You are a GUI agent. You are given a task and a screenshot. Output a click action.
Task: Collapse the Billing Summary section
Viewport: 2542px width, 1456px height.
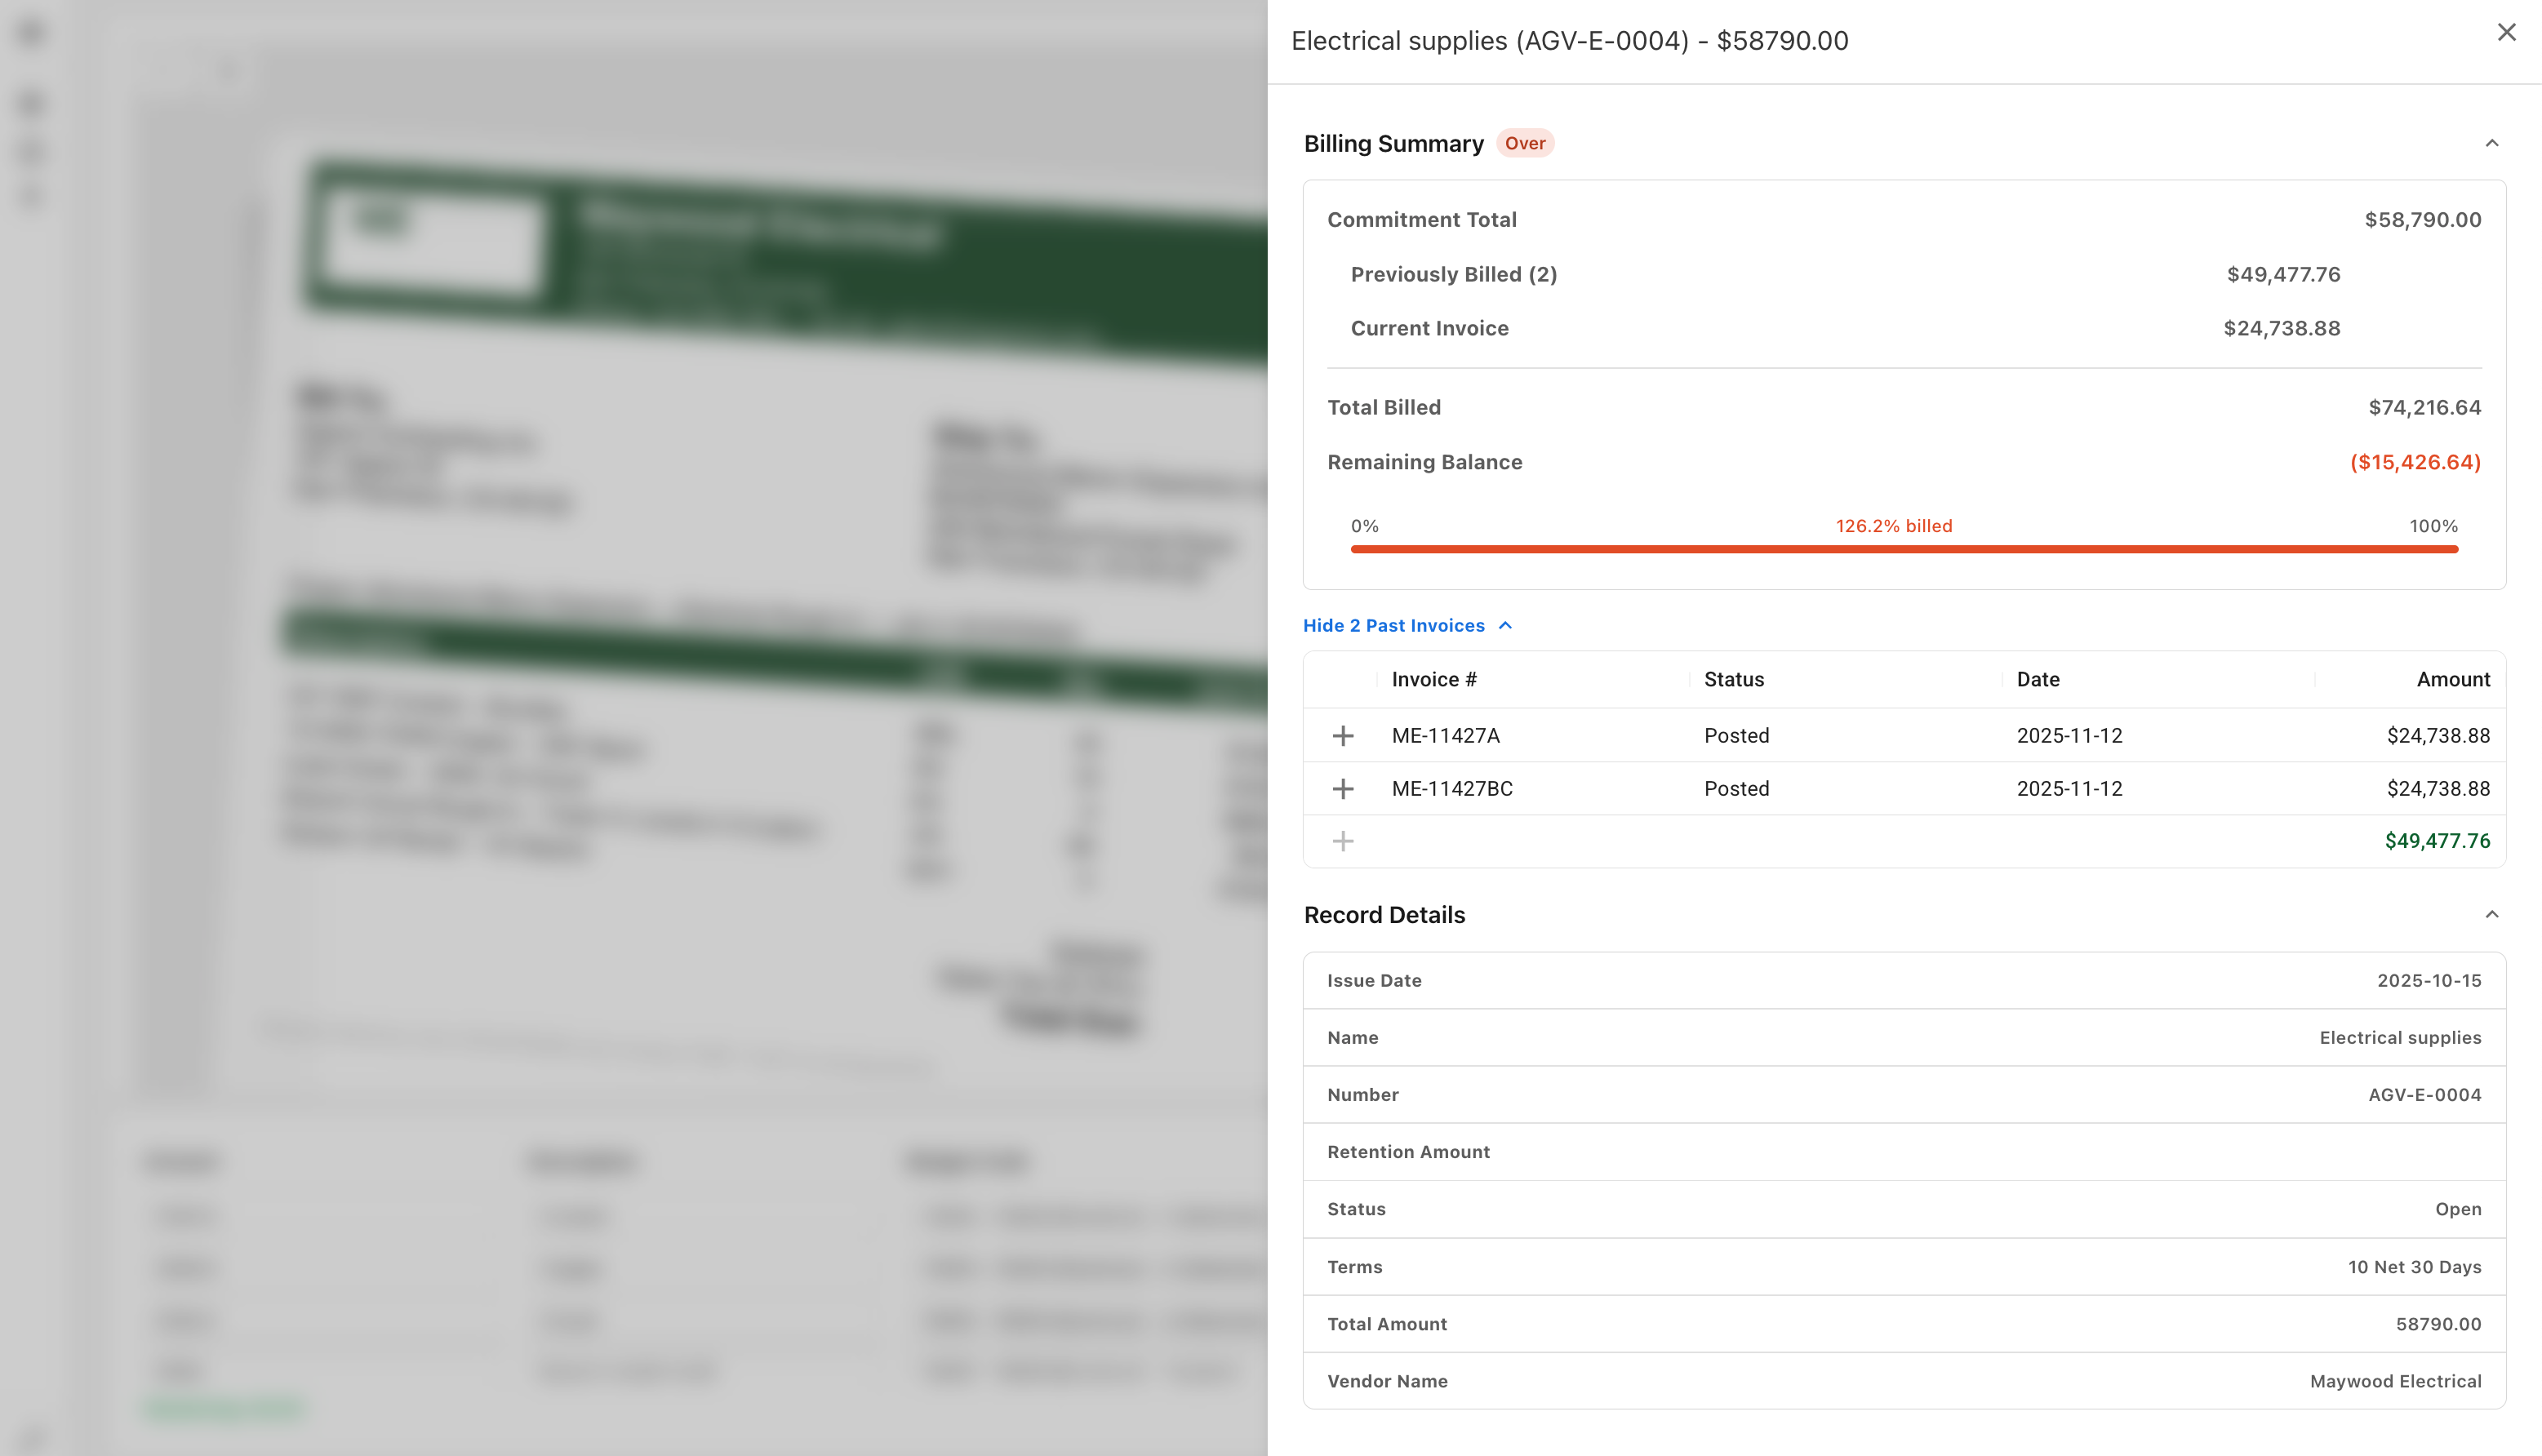2491,143
